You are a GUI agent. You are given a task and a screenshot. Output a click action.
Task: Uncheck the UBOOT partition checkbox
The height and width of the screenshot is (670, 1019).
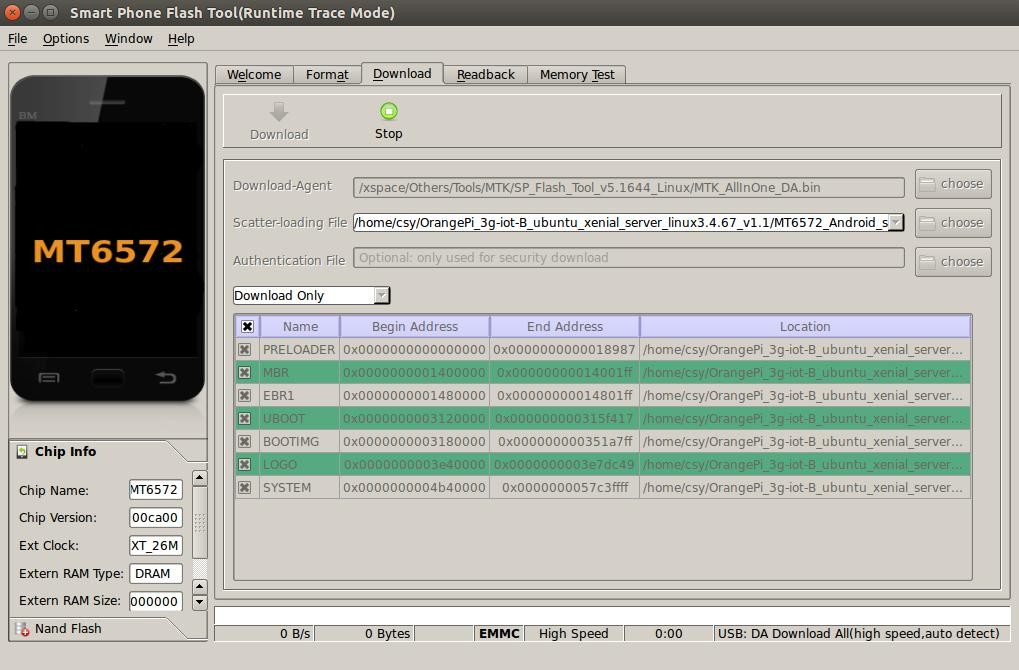pyautogui.click(x=244, y=419)
